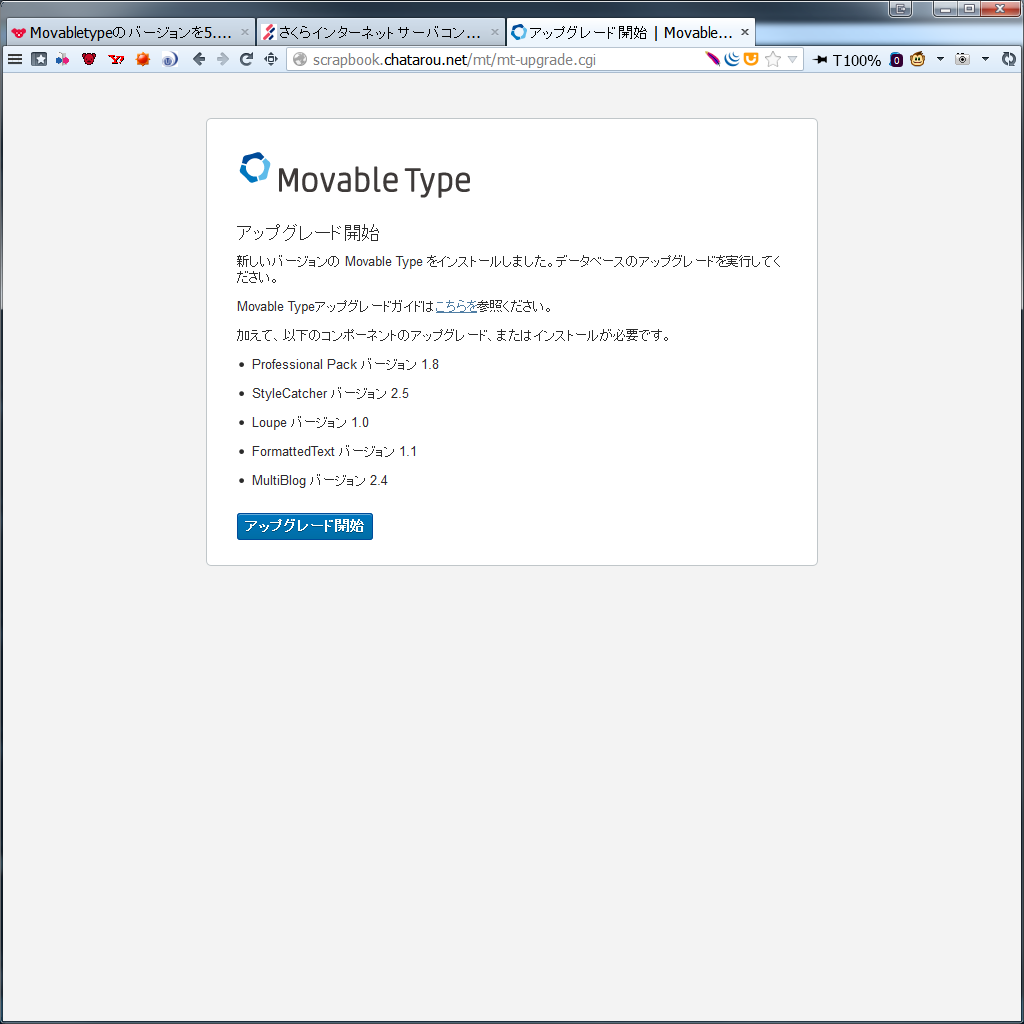Click the アップグレード開始 blue button
The width and height of the screenshot is (1024, 1024).
304,526
